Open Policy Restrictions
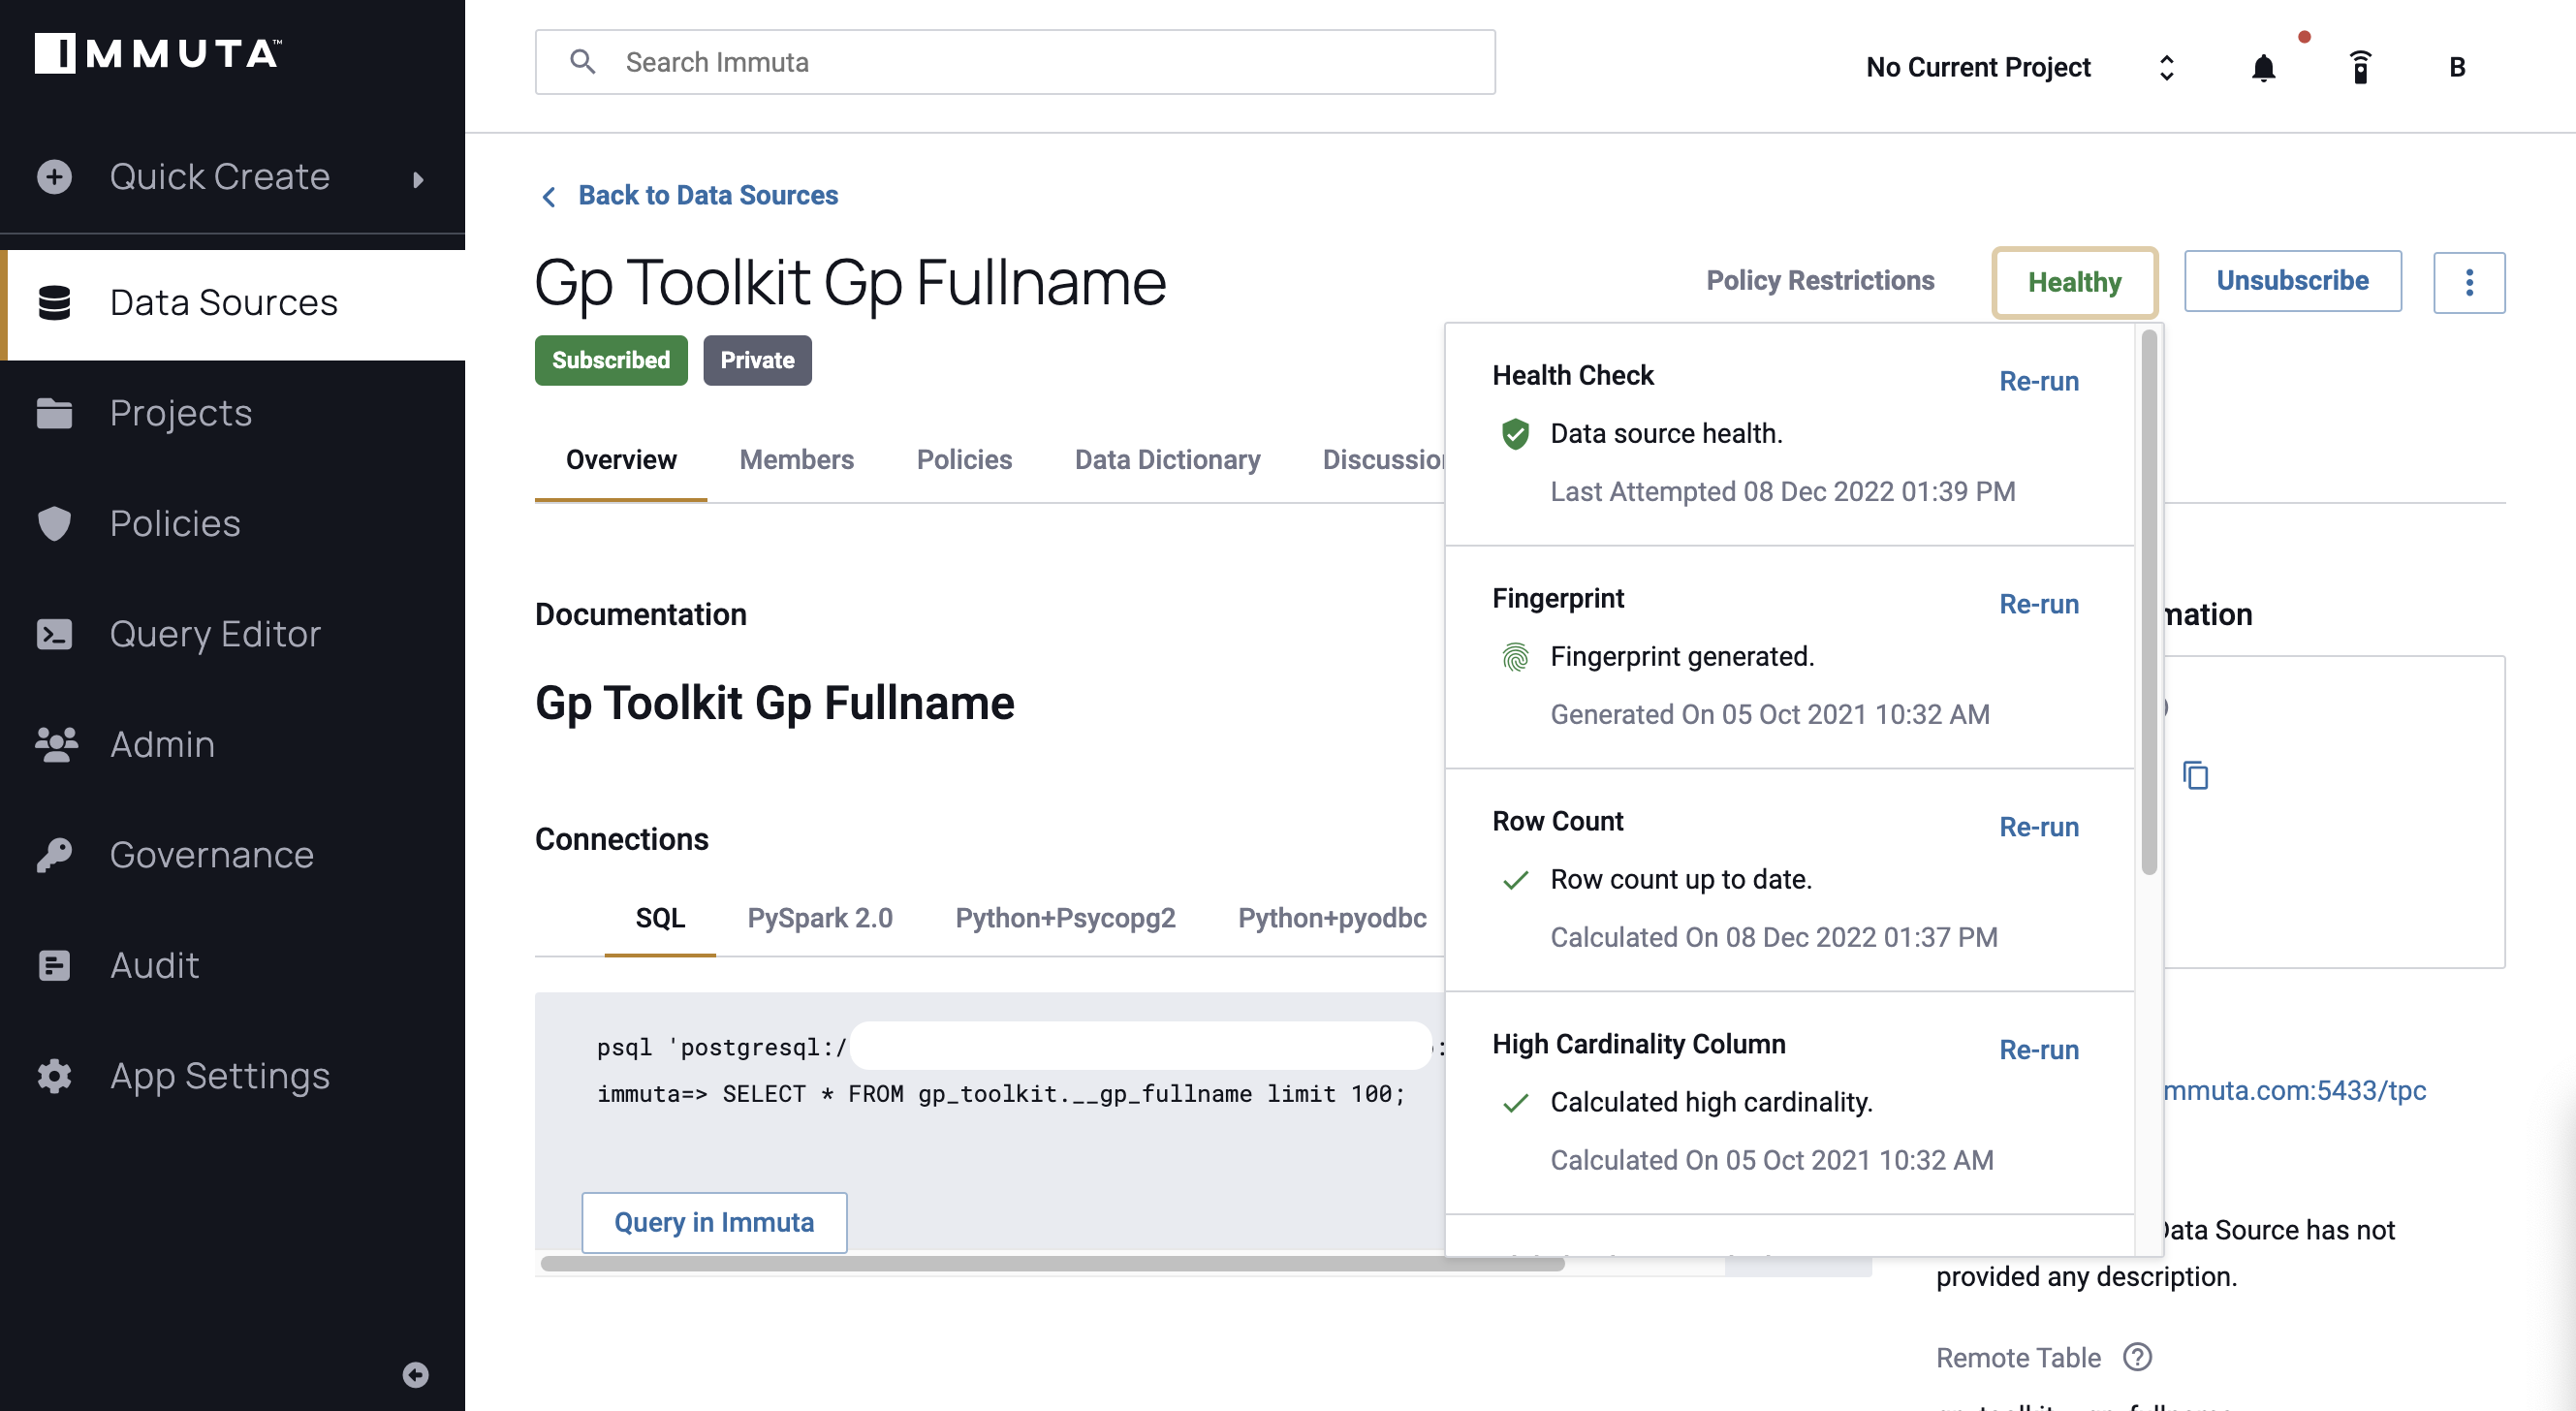 1820,281
